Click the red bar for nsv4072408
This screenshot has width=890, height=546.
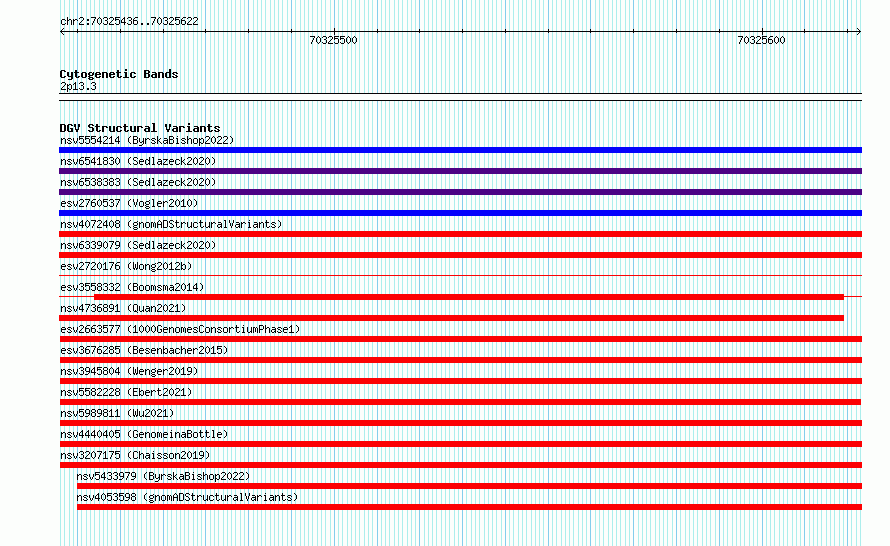tap(460, 234)
